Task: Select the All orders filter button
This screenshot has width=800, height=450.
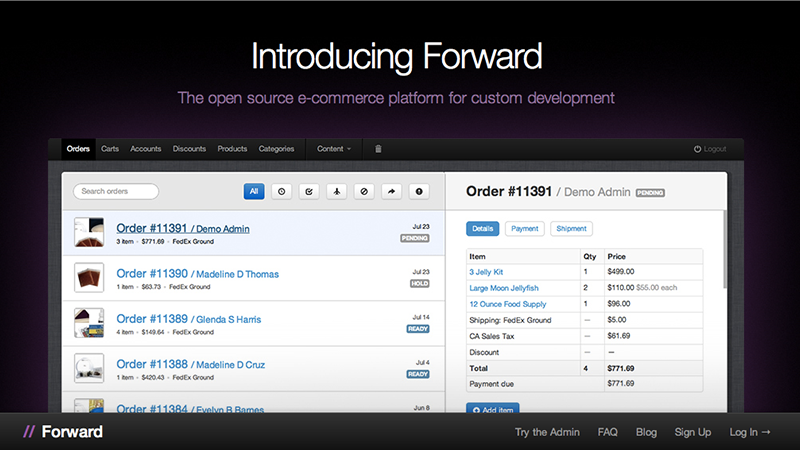Action: [x=254, y=191]
